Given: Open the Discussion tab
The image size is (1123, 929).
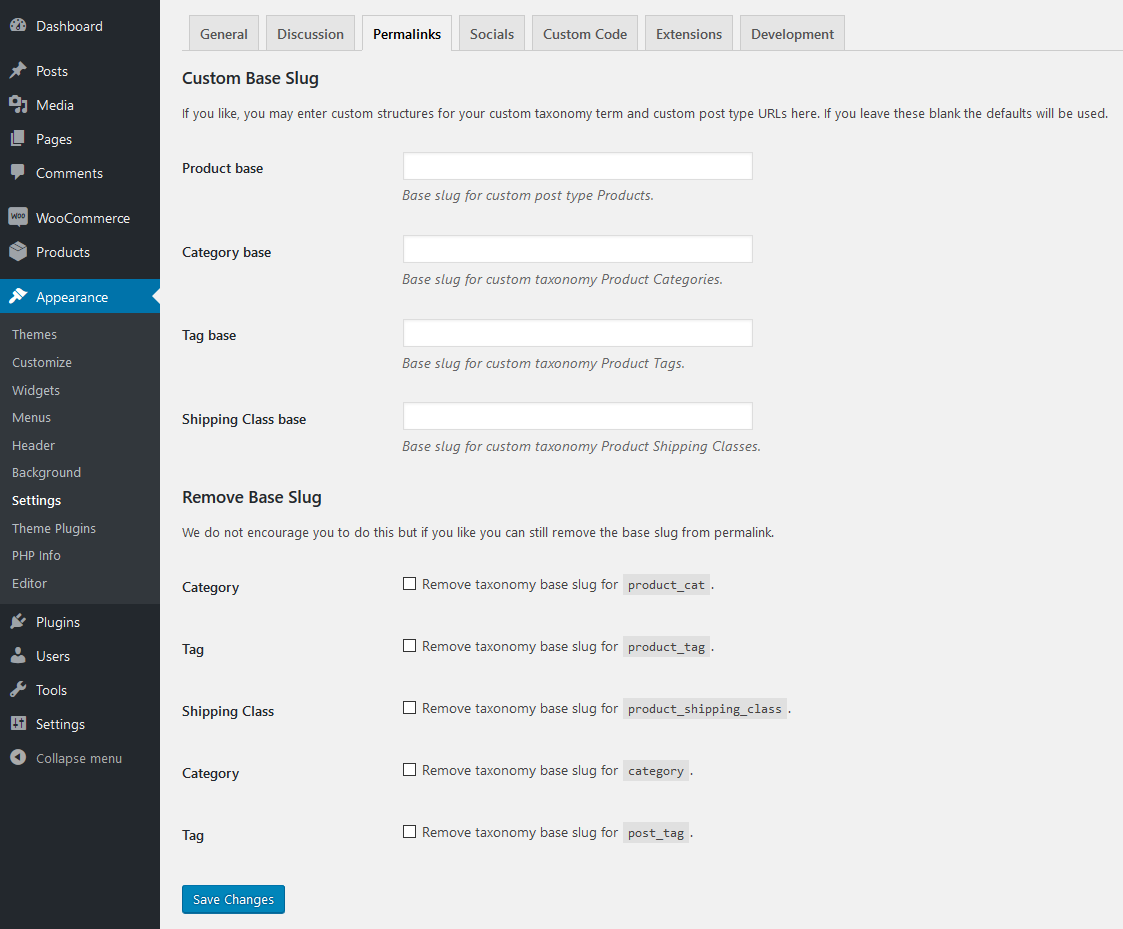Looking at the screenshot, I should [x=310, y=34].
